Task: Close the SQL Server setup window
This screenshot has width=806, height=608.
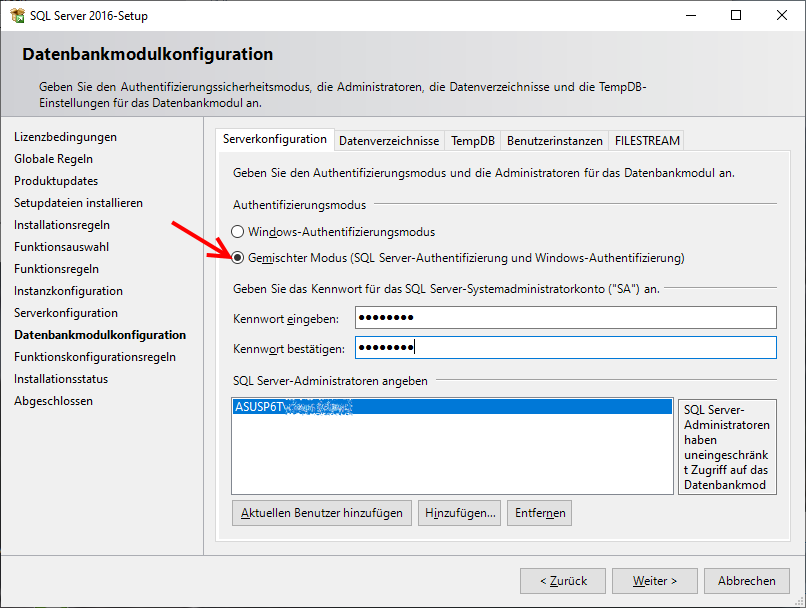Action: (x=782, y=15)
